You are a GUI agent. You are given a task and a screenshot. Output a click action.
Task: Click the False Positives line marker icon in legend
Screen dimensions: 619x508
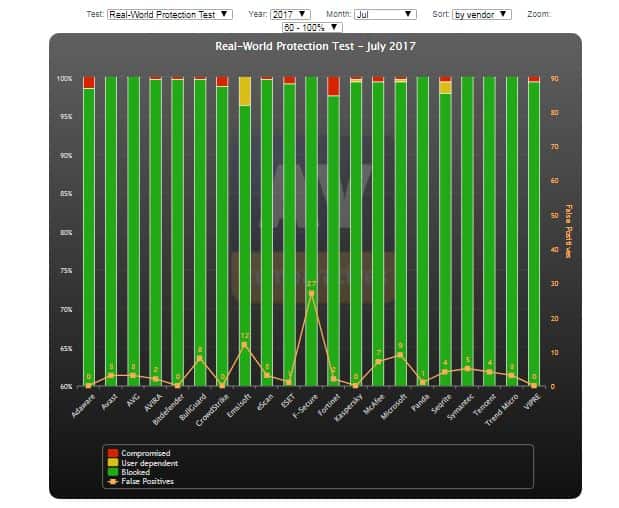click(x=113, y=482)
